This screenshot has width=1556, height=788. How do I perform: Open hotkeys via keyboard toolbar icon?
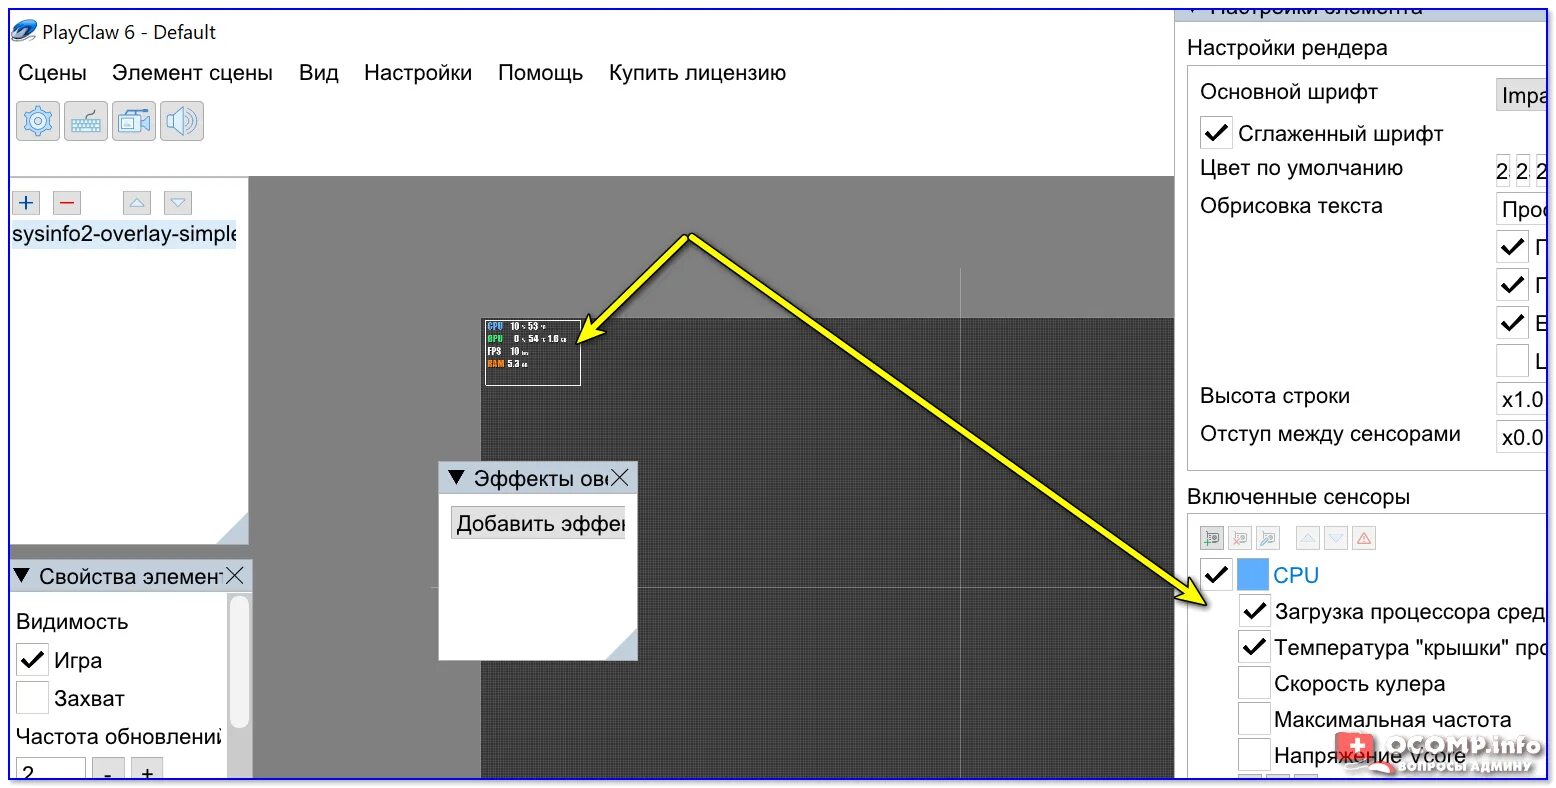coord(86,121)
